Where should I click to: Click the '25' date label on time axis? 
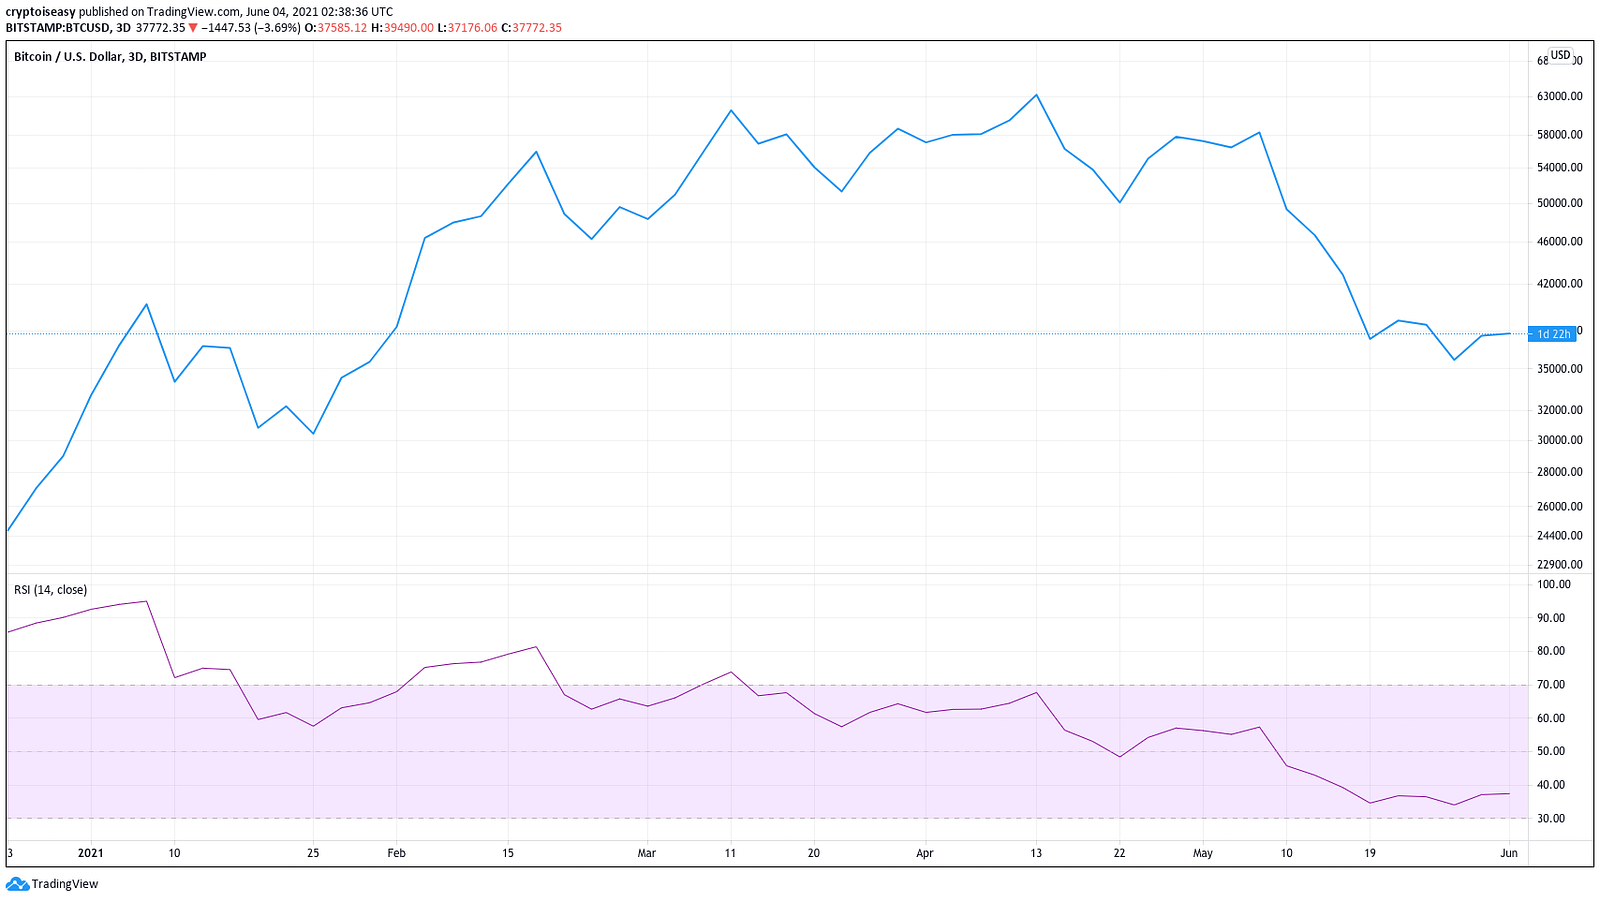(313, 853)
